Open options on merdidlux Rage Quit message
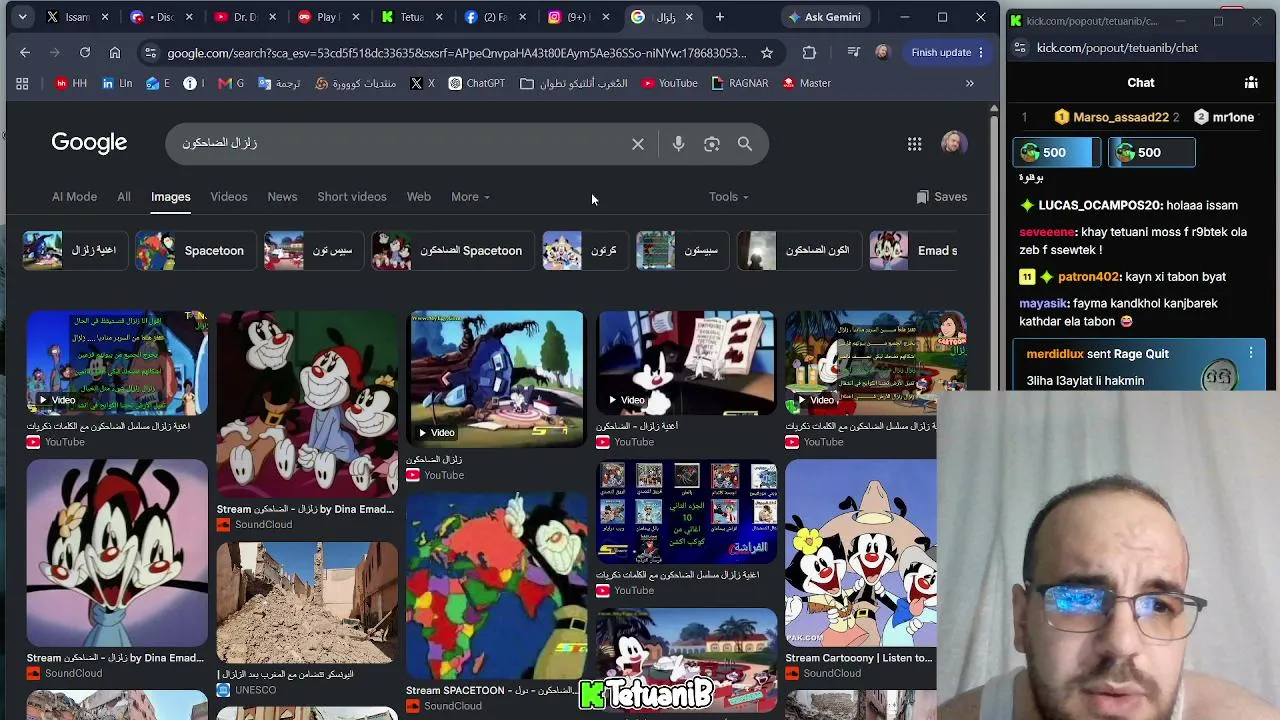Image resolution: width=1280 pixels, height=720 pixels. tap(1251, 353)
